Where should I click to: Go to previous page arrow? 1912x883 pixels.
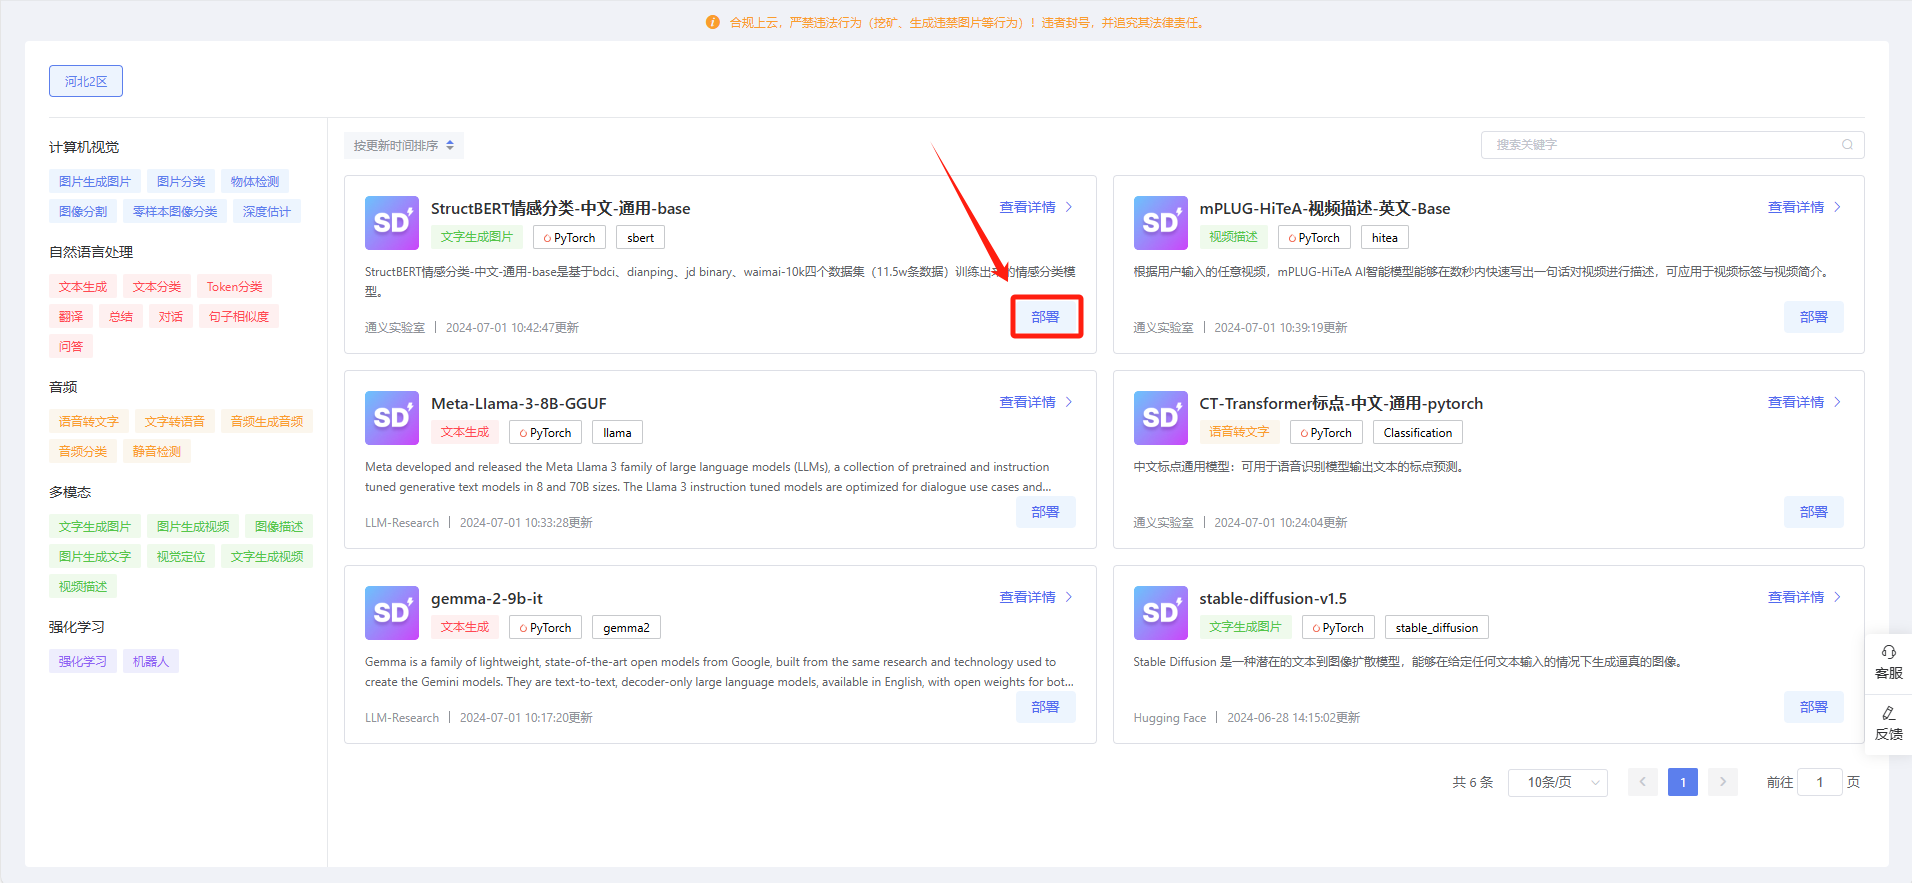click(1642, 782)
